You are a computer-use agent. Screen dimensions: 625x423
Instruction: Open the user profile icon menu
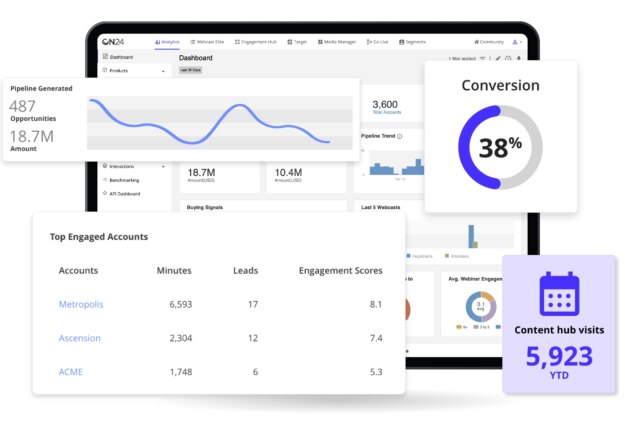click(516, 42)
